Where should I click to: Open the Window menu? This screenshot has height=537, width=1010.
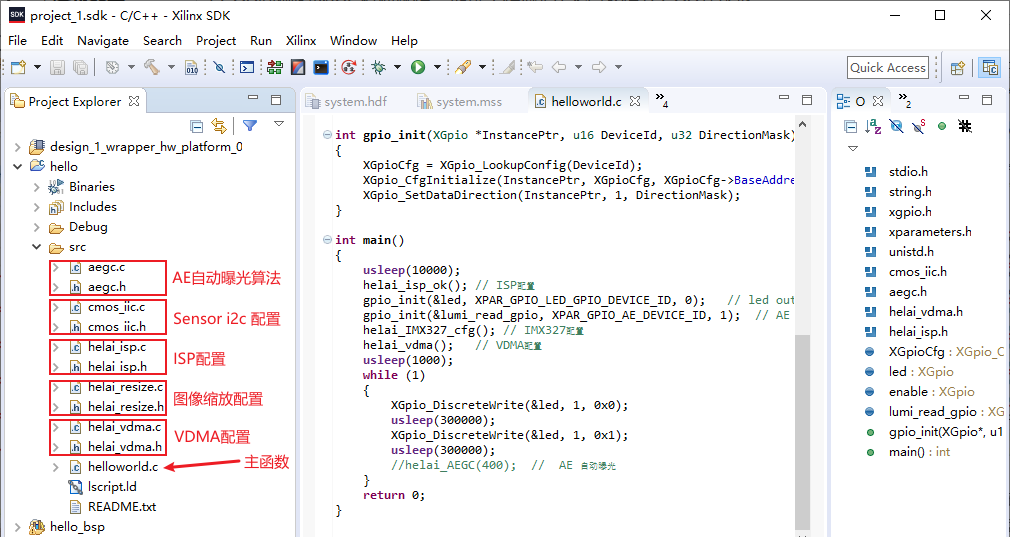click(x=353, y=41)
